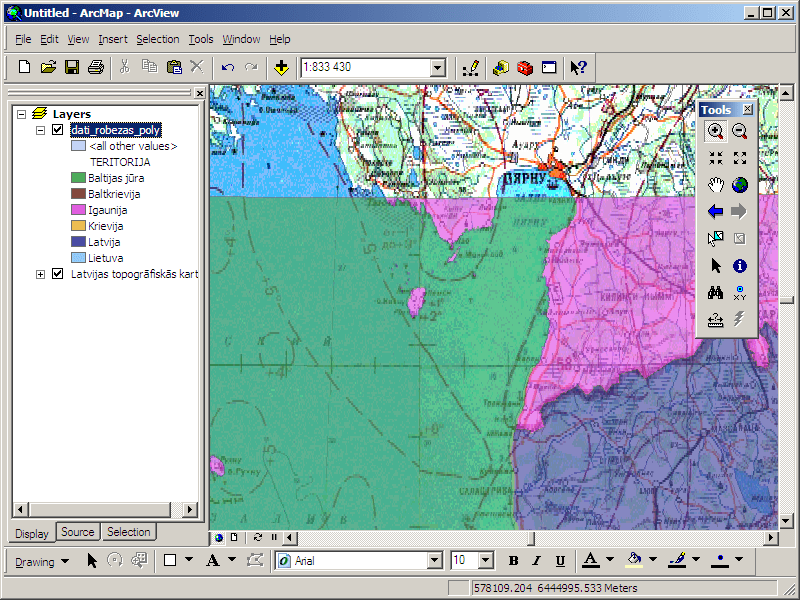Image resolution: width=800 pixels, height=600 pixels.
Task: Collapse the dati_robezas_poly layer legend
Action: click(x=40, y=130)
